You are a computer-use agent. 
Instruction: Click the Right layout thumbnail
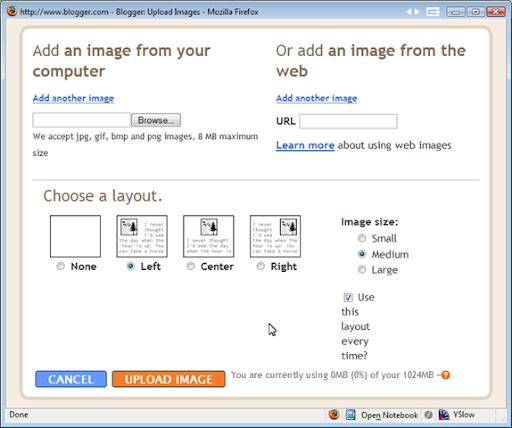pyautogui.click(x=275, y=236)
